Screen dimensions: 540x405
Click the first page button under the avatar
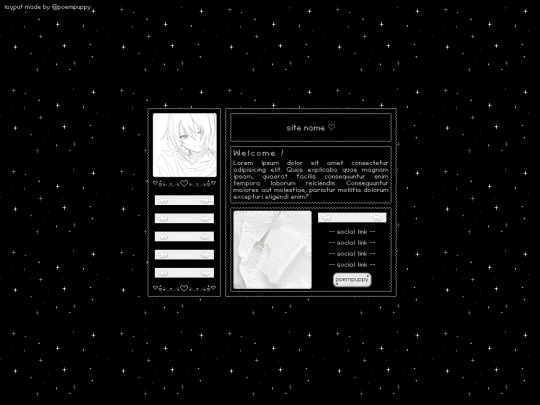184,200
